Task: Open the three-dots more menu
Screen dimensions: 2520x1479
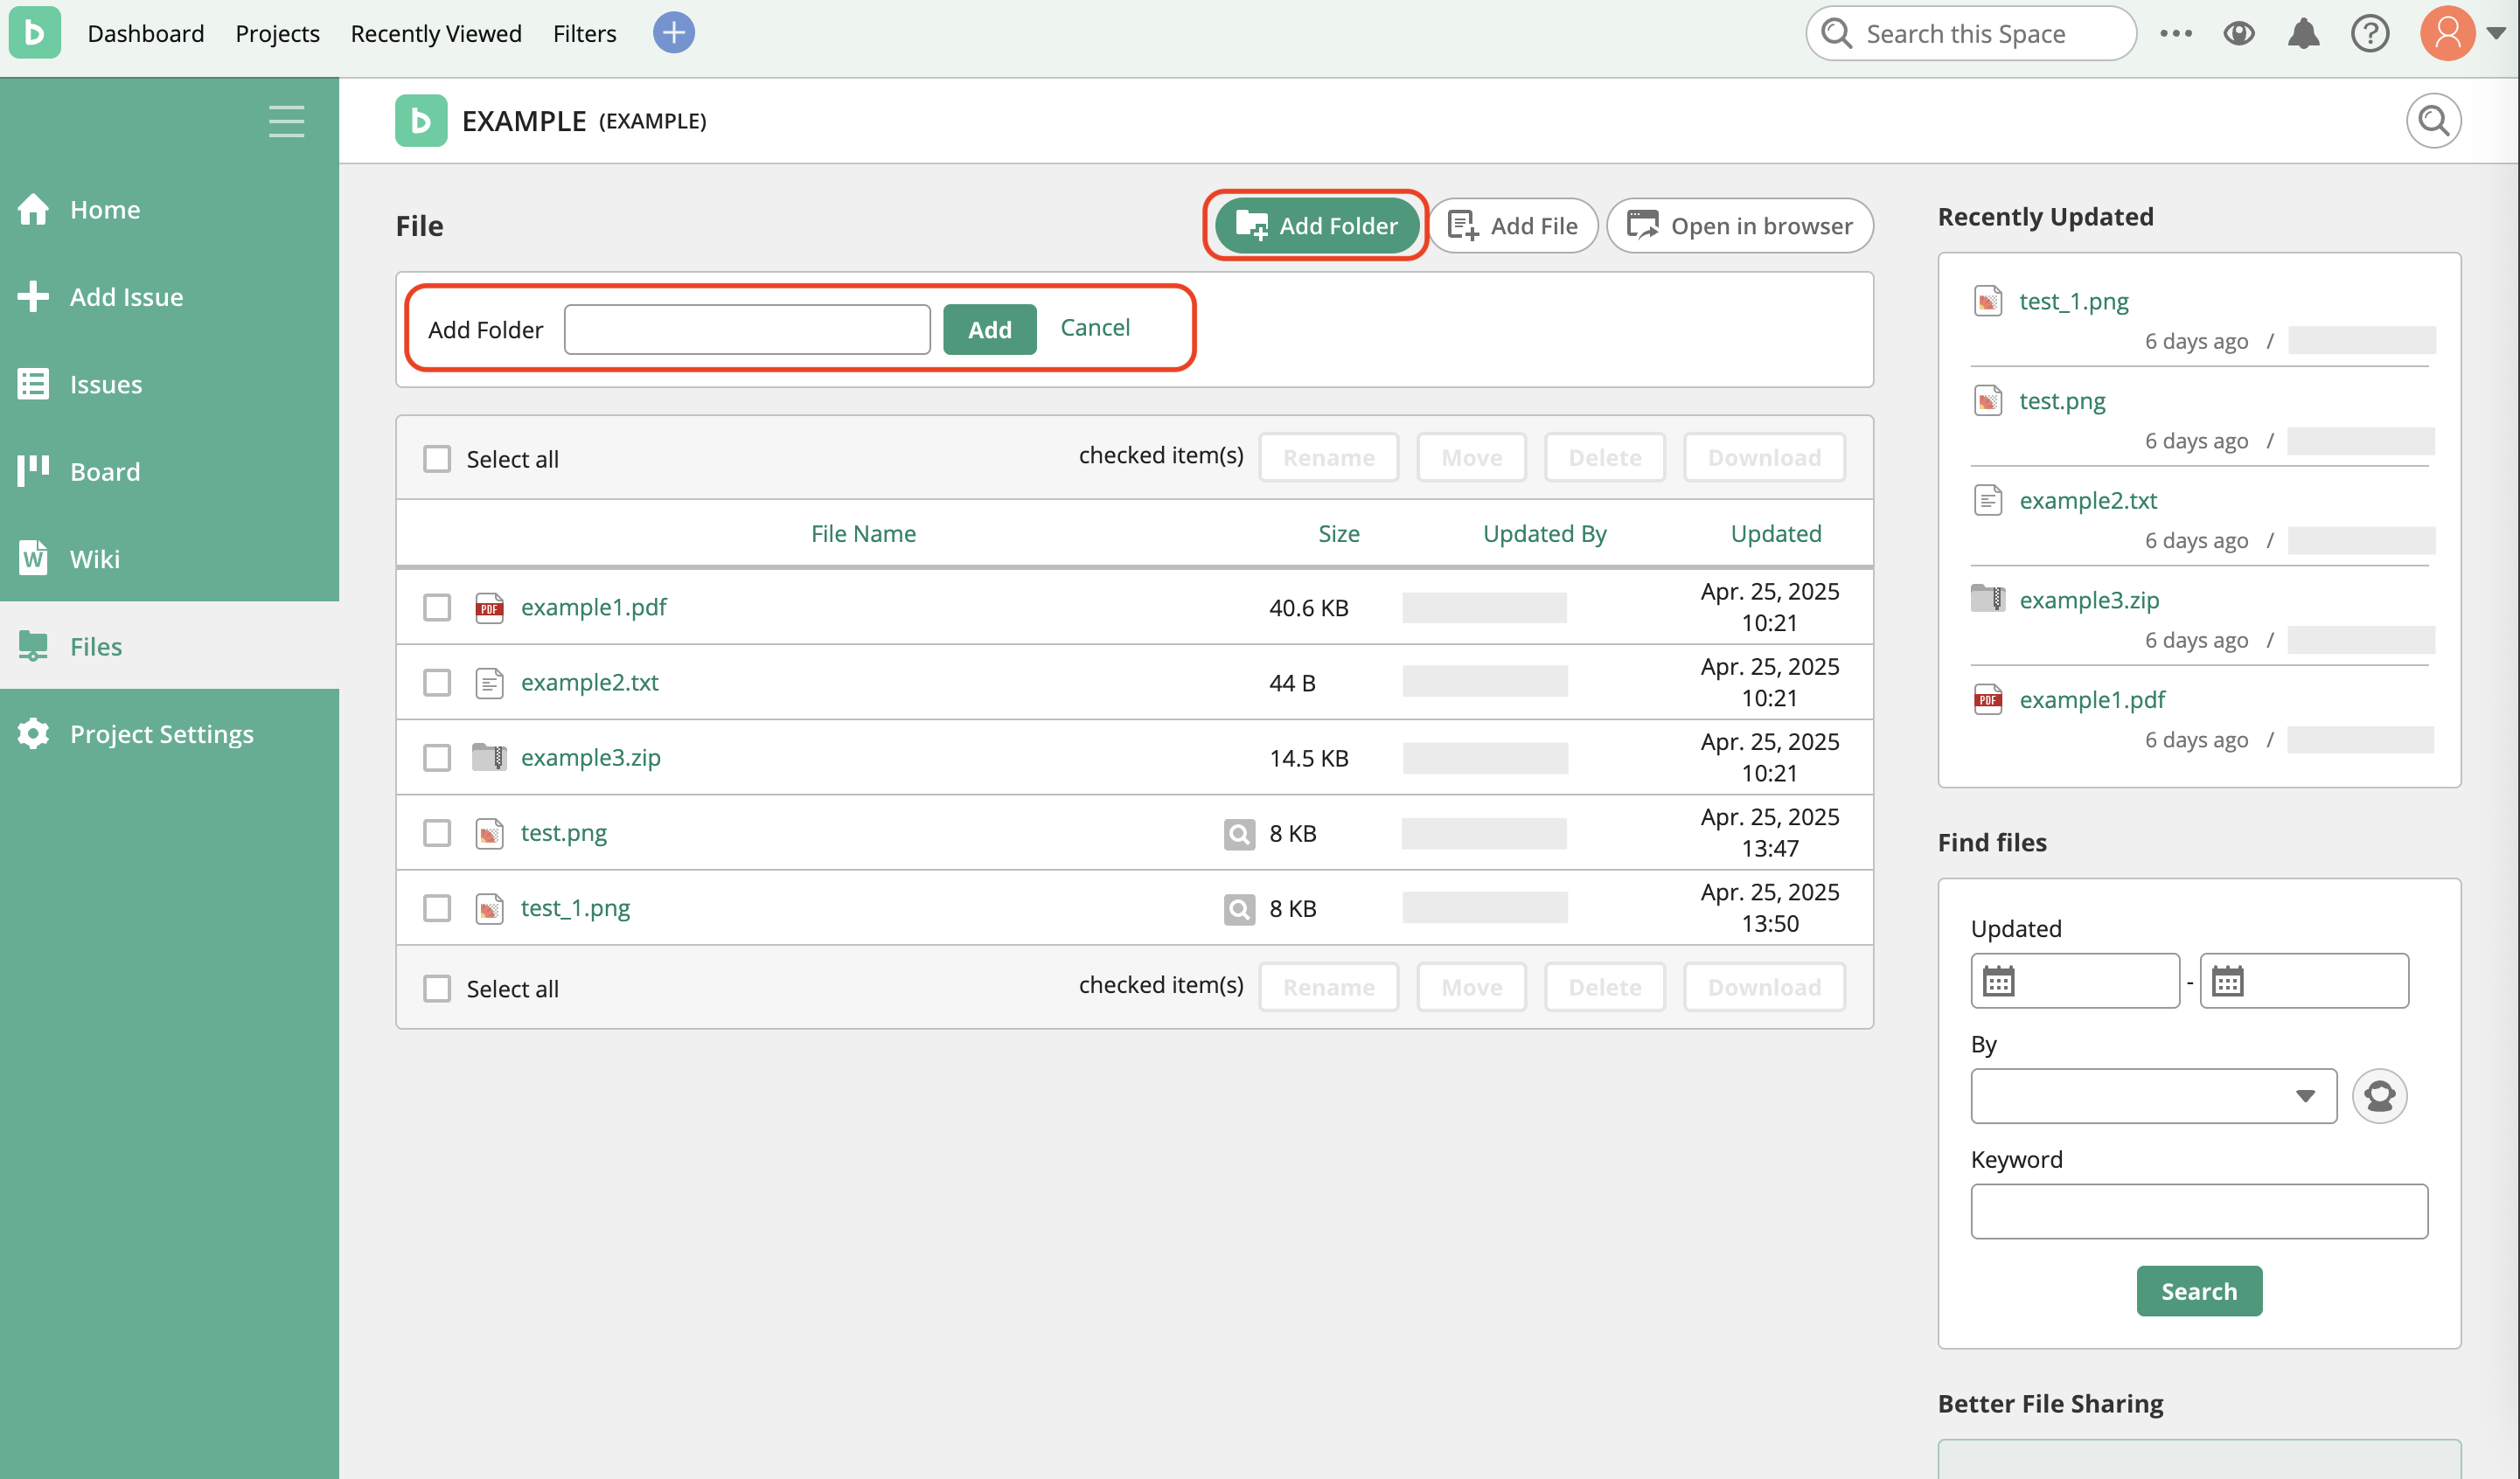Action: coord(2175,33)
